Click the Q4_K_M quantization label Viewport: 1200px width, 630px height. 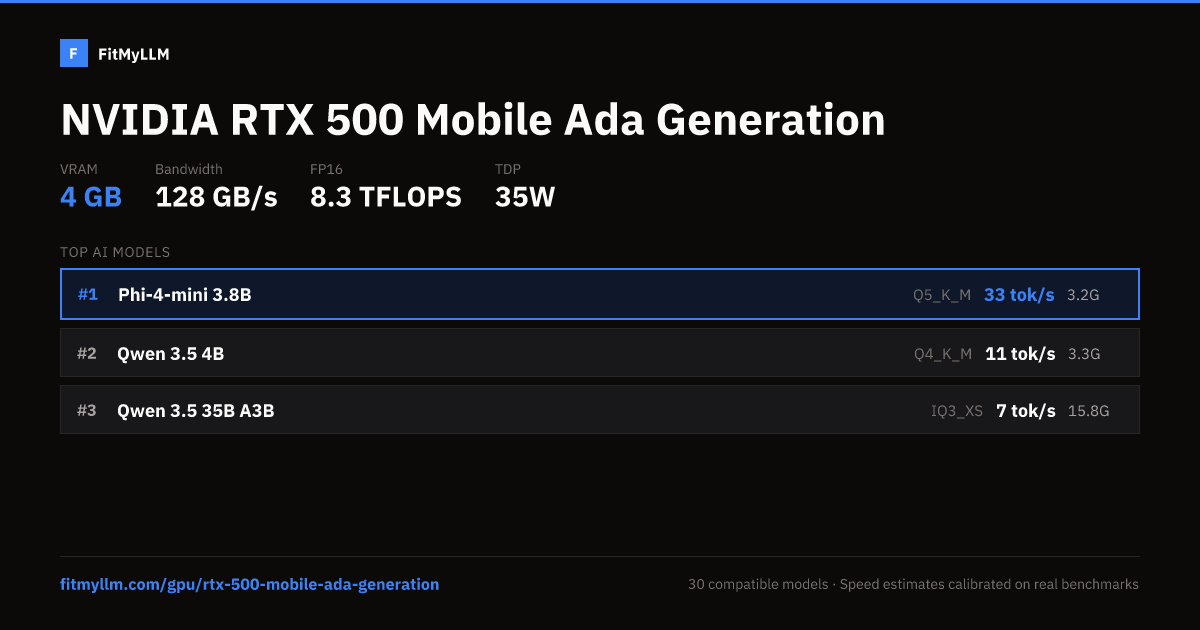coord(943,354)
